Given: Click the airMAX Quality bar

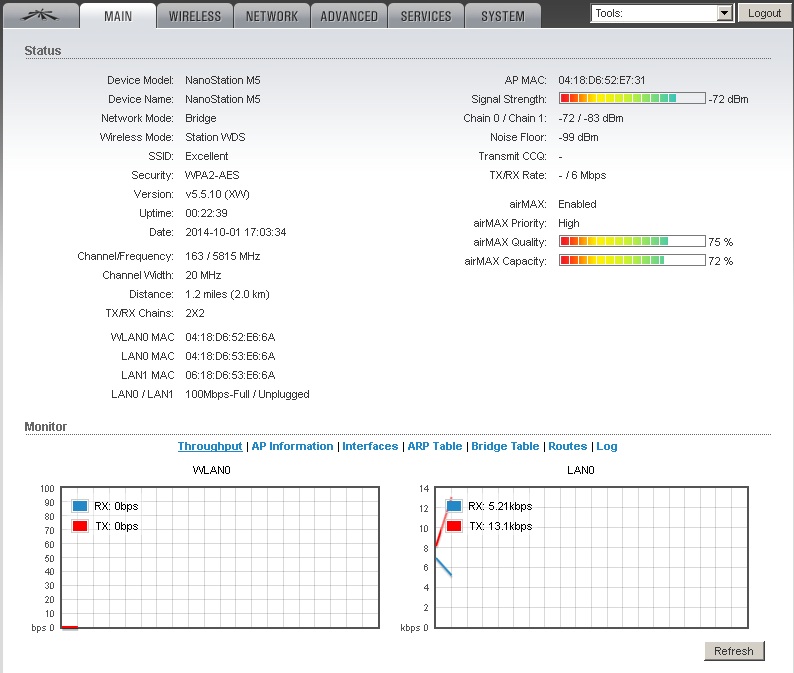Looking at the screenshot, I should [632, 241].
